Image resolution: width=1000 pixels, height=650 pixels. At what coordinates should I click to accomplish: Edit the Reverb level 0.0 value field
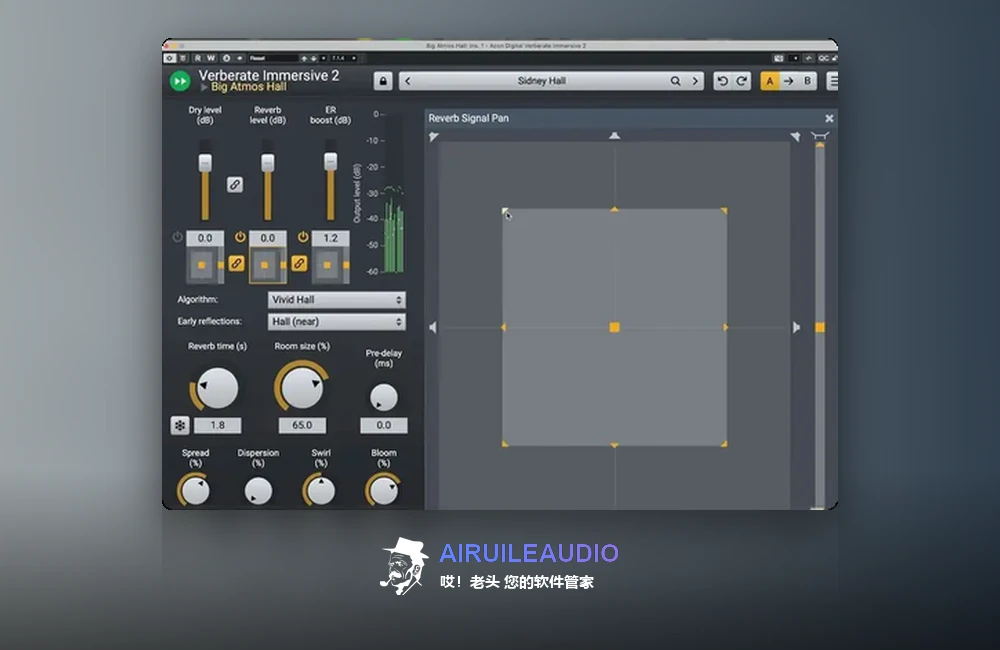268,238
